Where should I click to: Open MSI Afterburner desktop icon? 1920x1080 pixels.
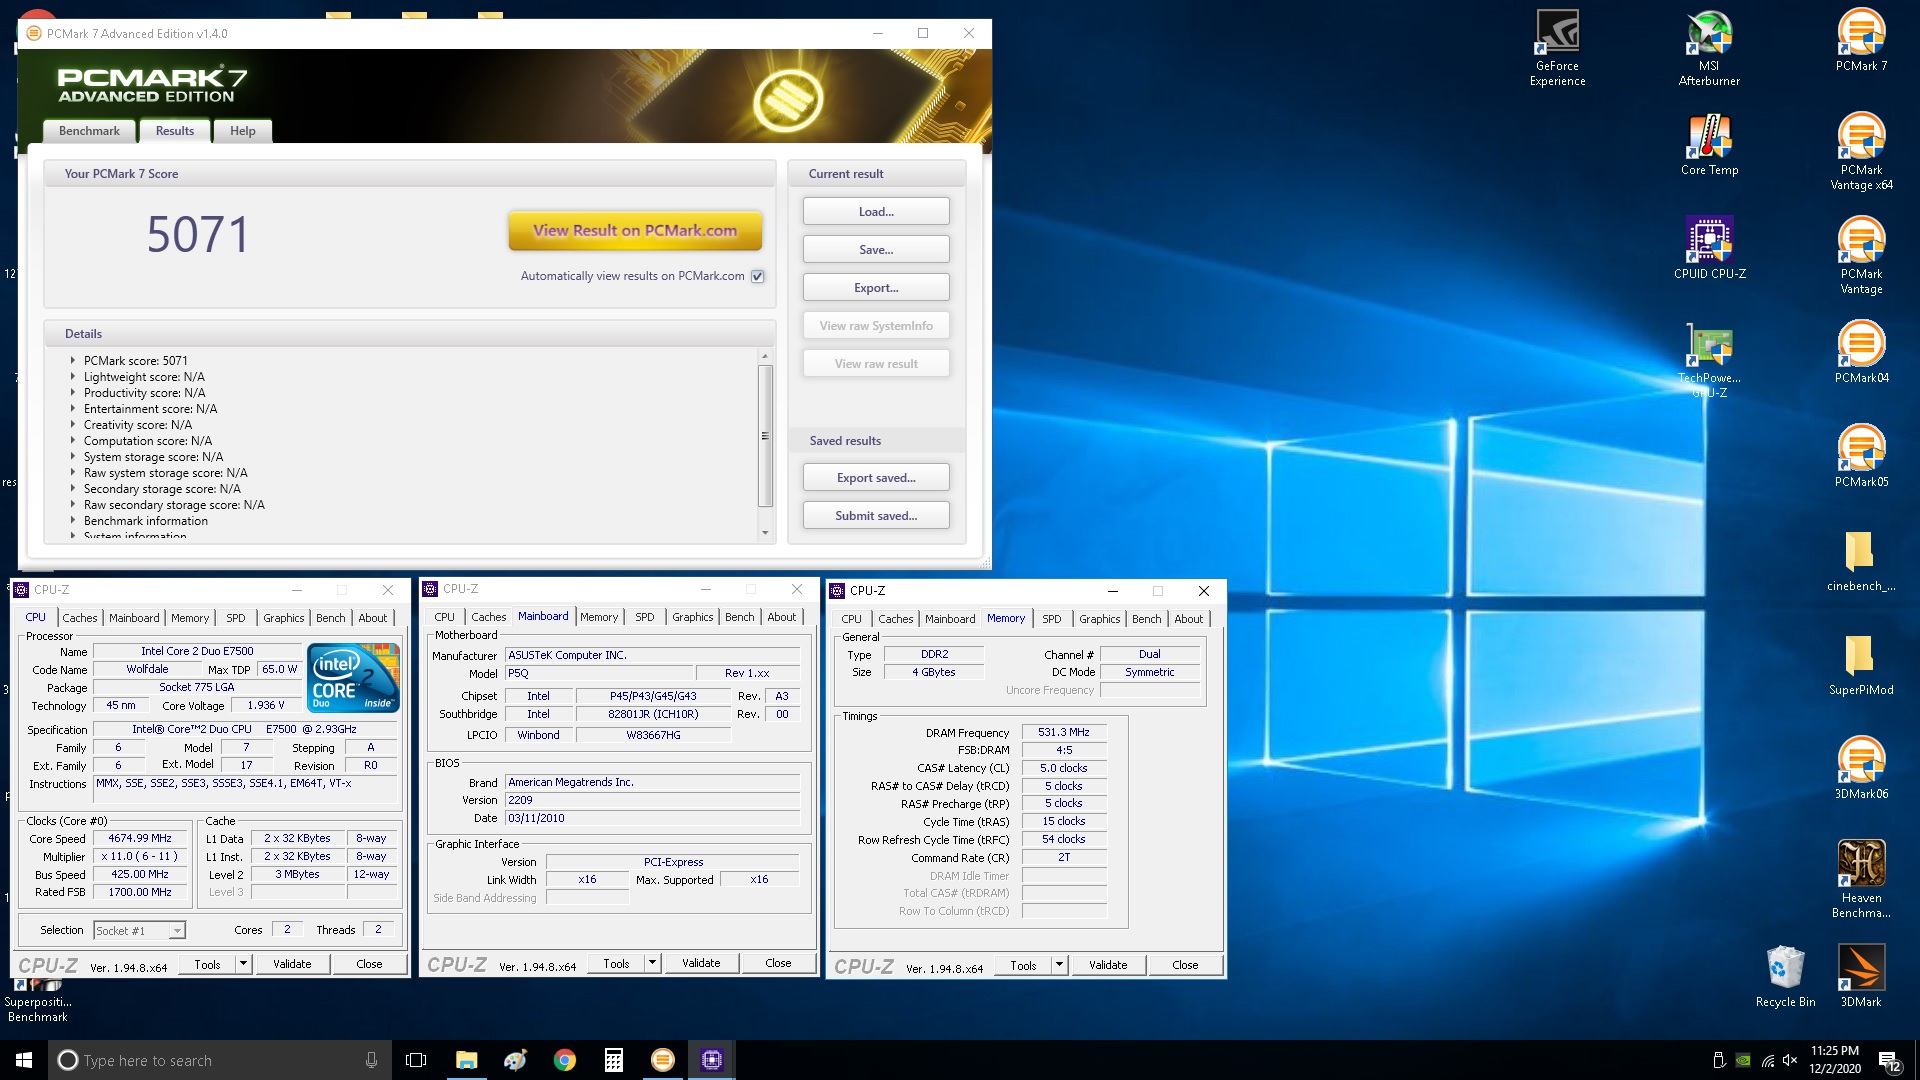[1709, 47]
